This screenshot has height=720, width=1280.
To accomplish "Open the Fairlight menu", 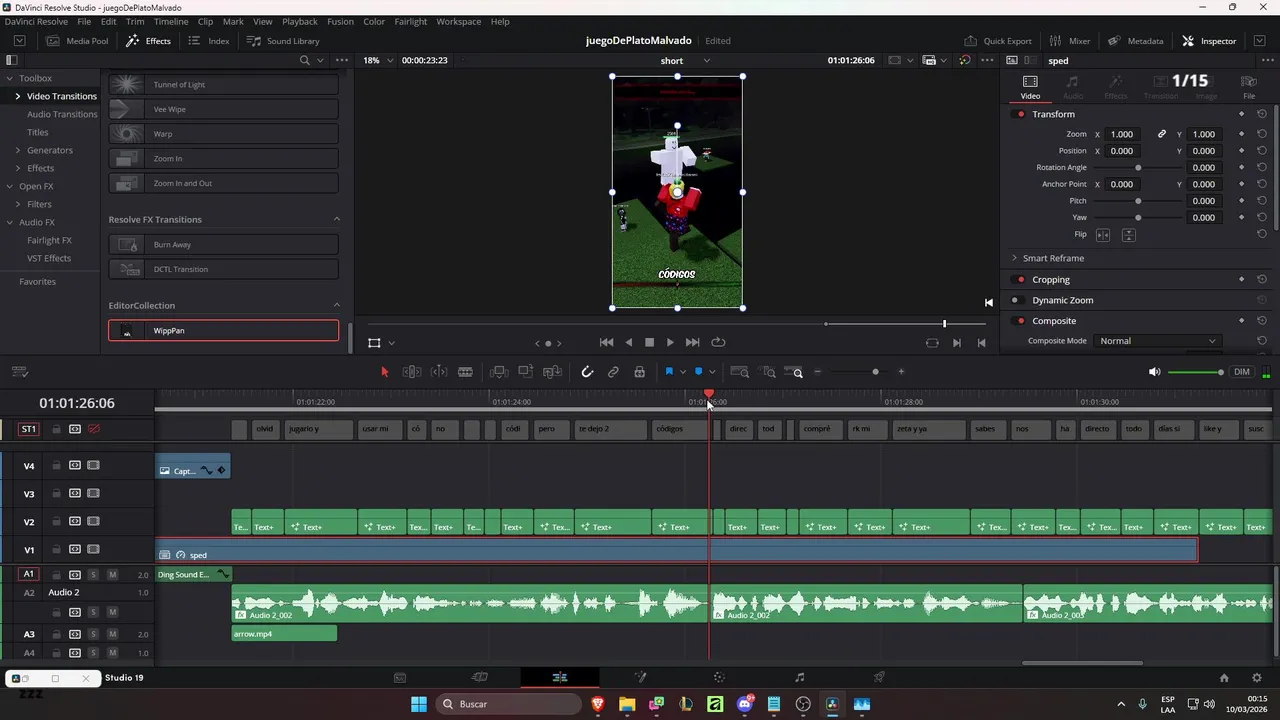I will [411, 21].
